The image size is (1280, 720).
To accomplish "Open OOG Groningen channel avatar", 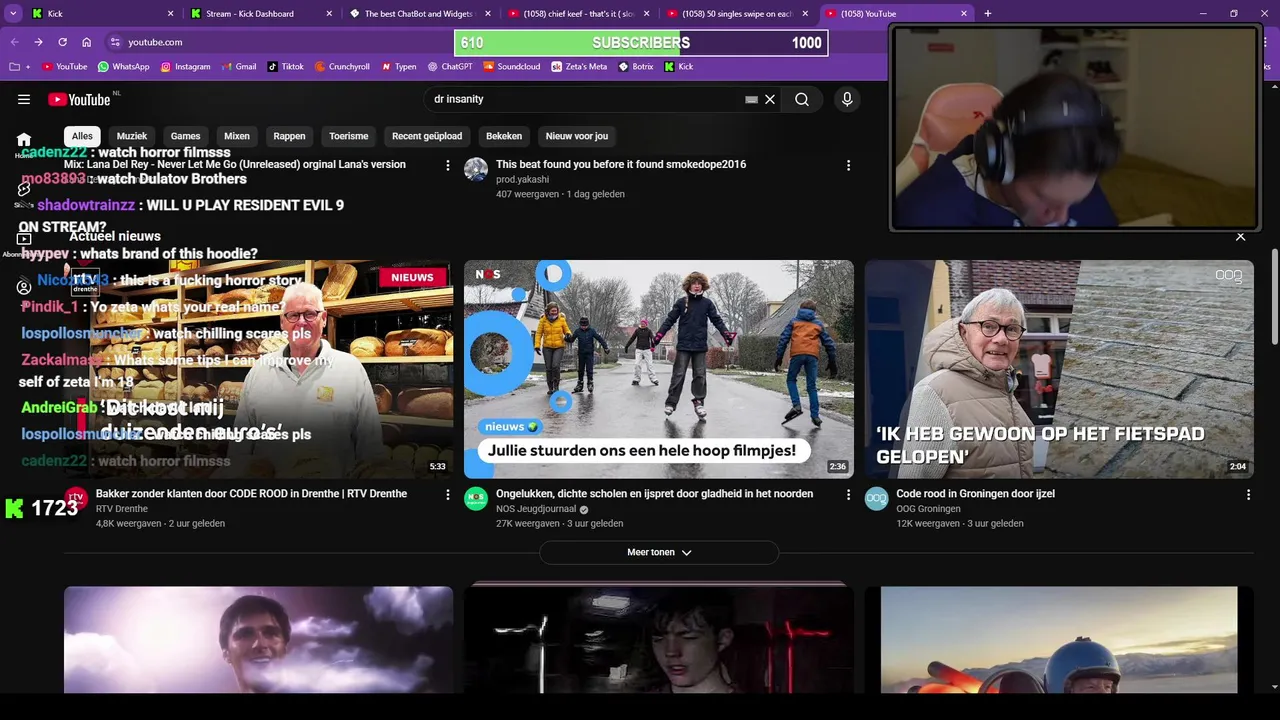I will point(876,498).
